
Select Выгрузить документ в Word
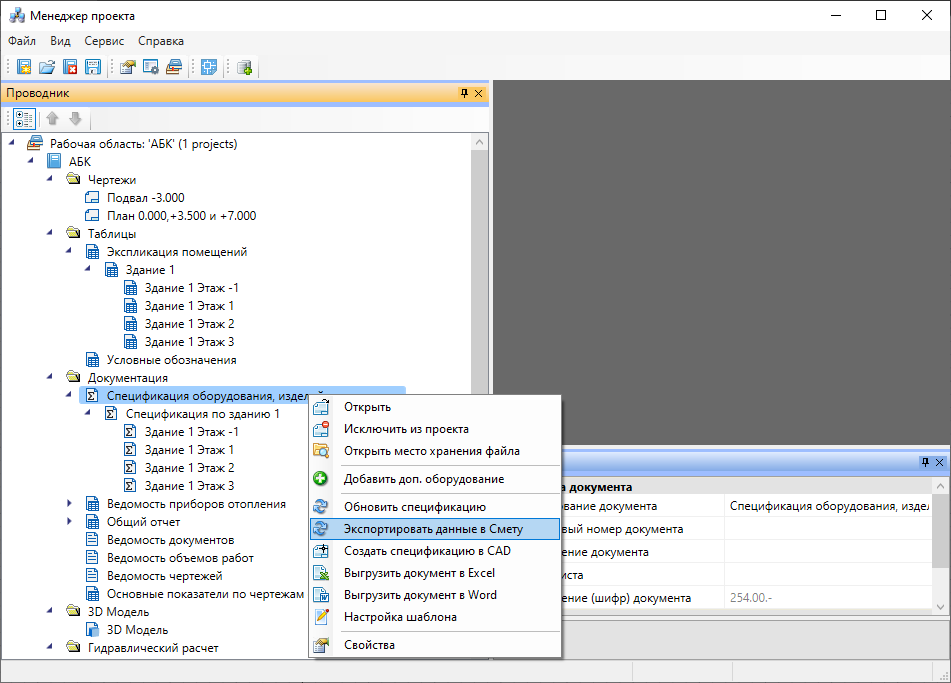435,594
